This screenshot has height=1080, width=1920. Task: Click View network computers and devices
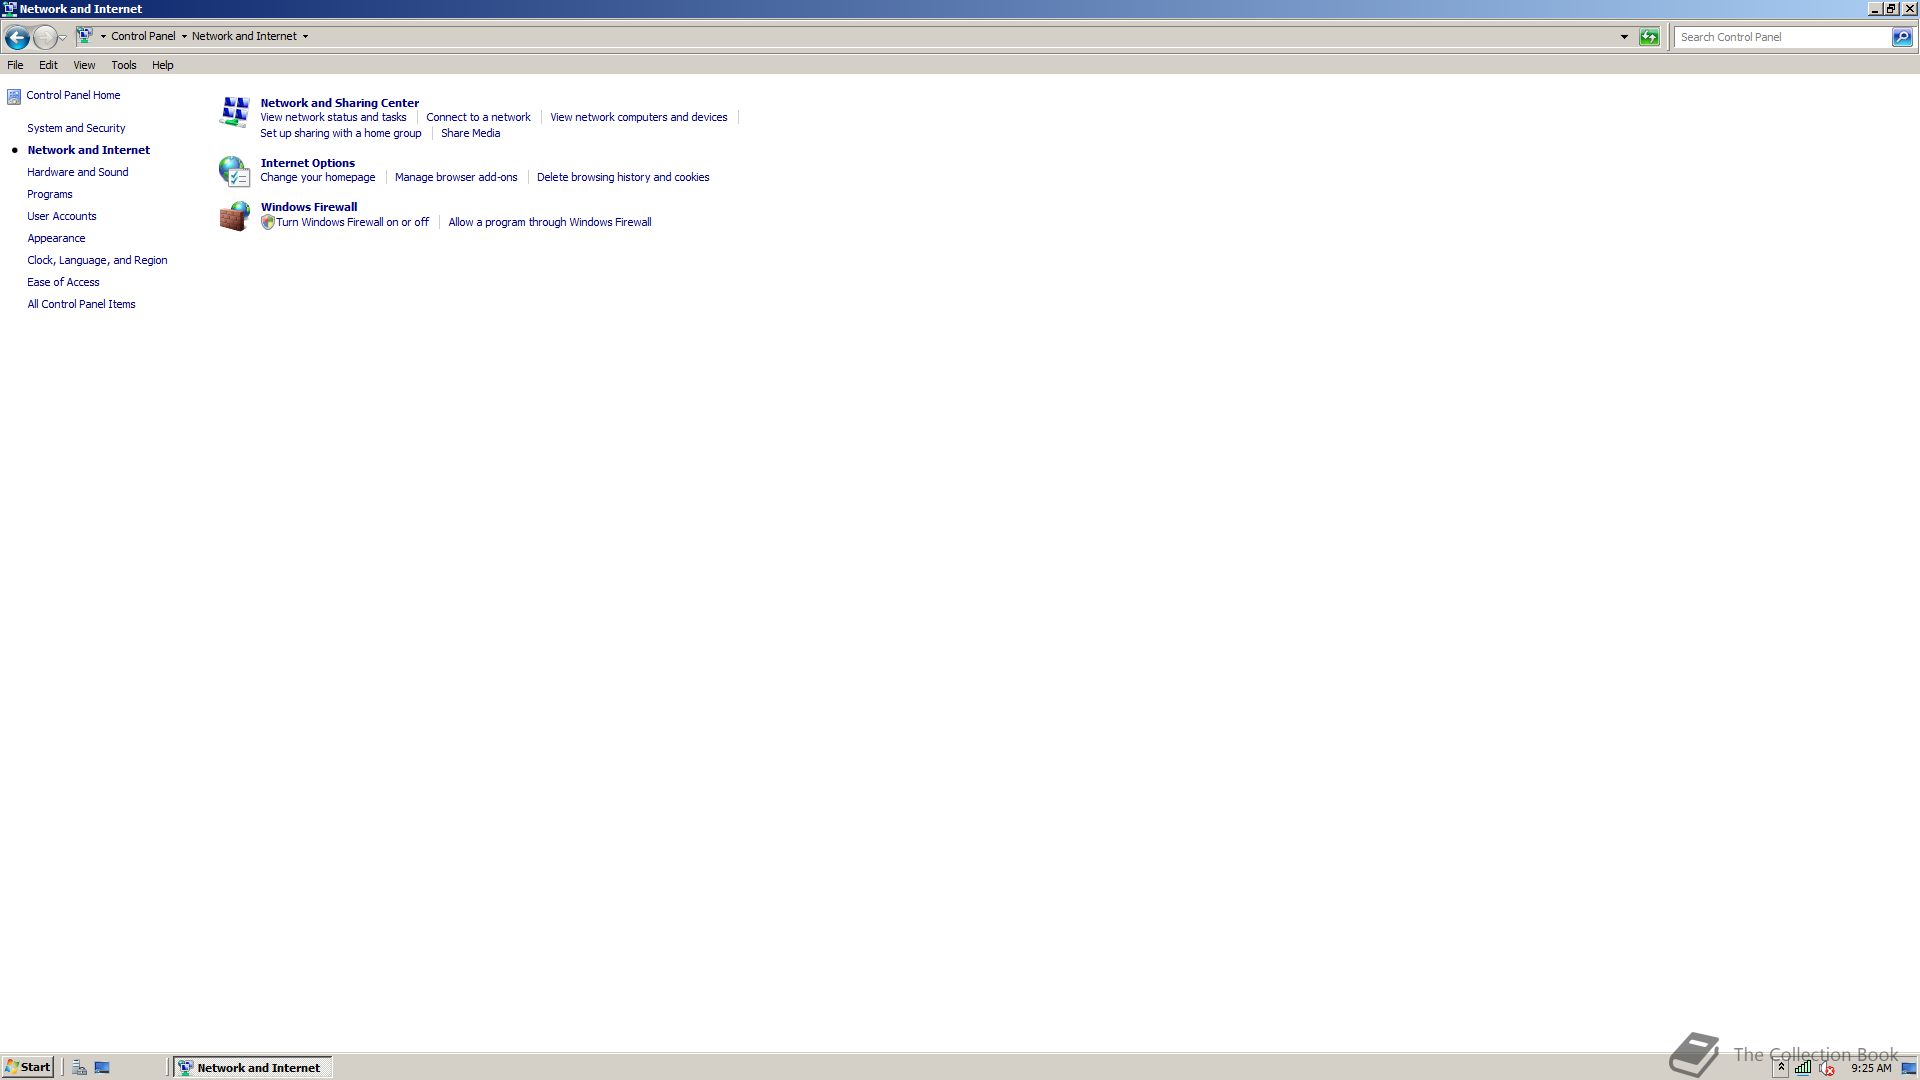point(639,118)
